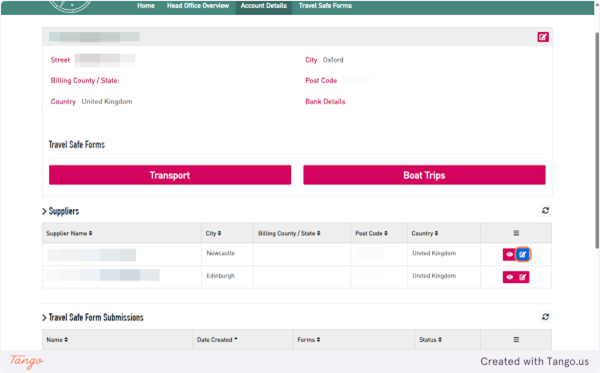Click United Kingdom in Edinburgh row
The height and width of the screenshot is (373, 600).
(434, 276)
